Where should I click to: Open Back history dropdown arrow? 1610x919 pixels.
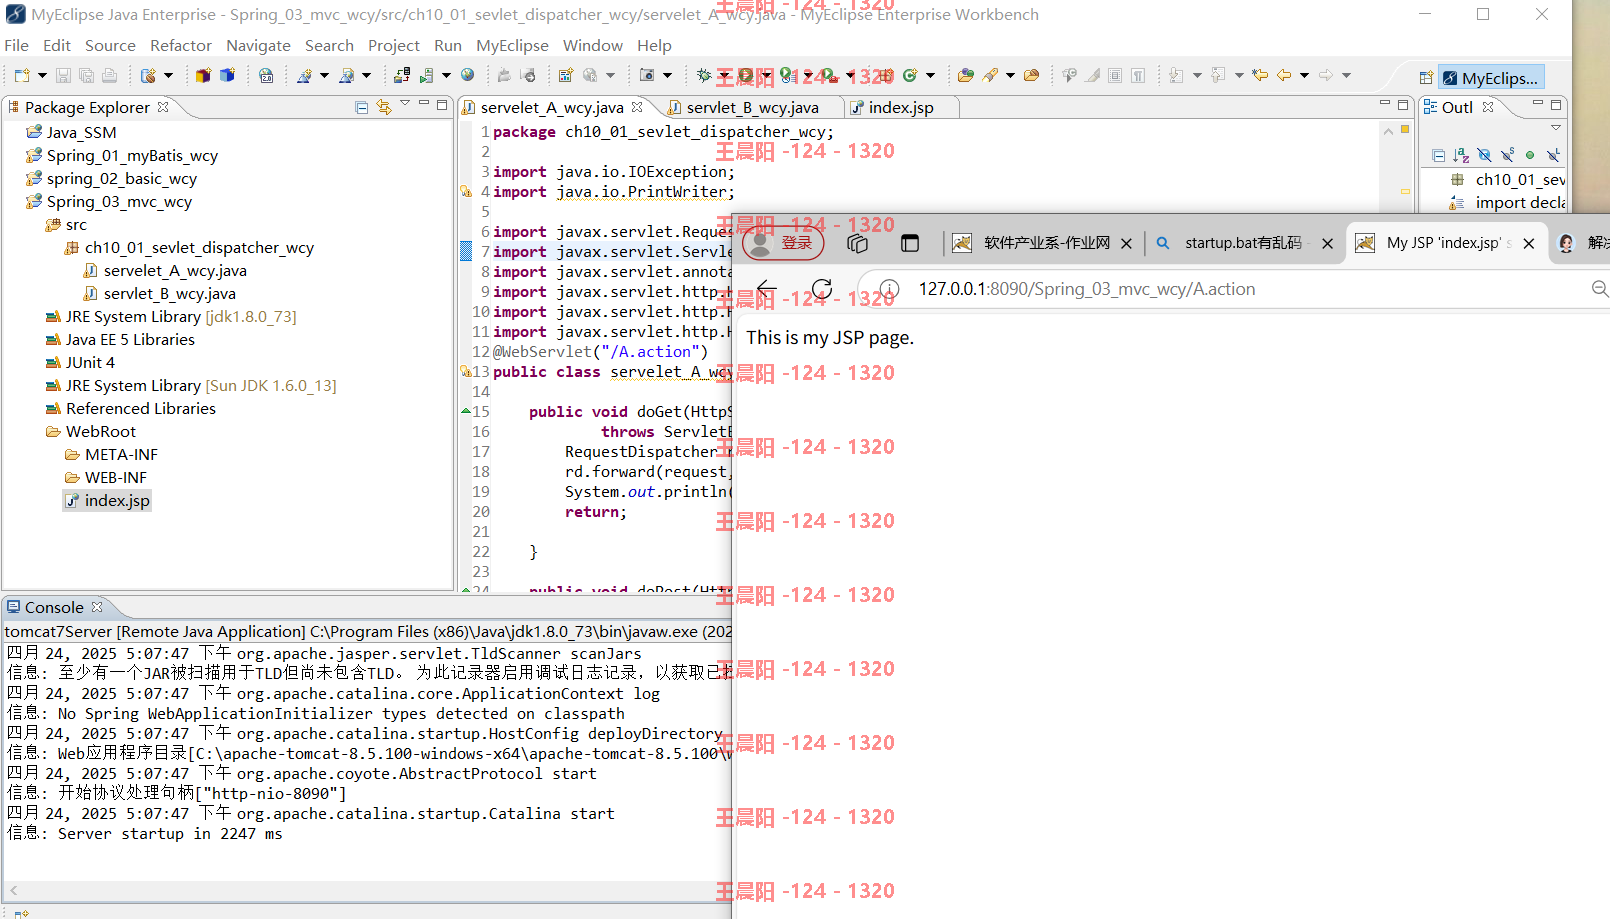[x=1304, y=75]
